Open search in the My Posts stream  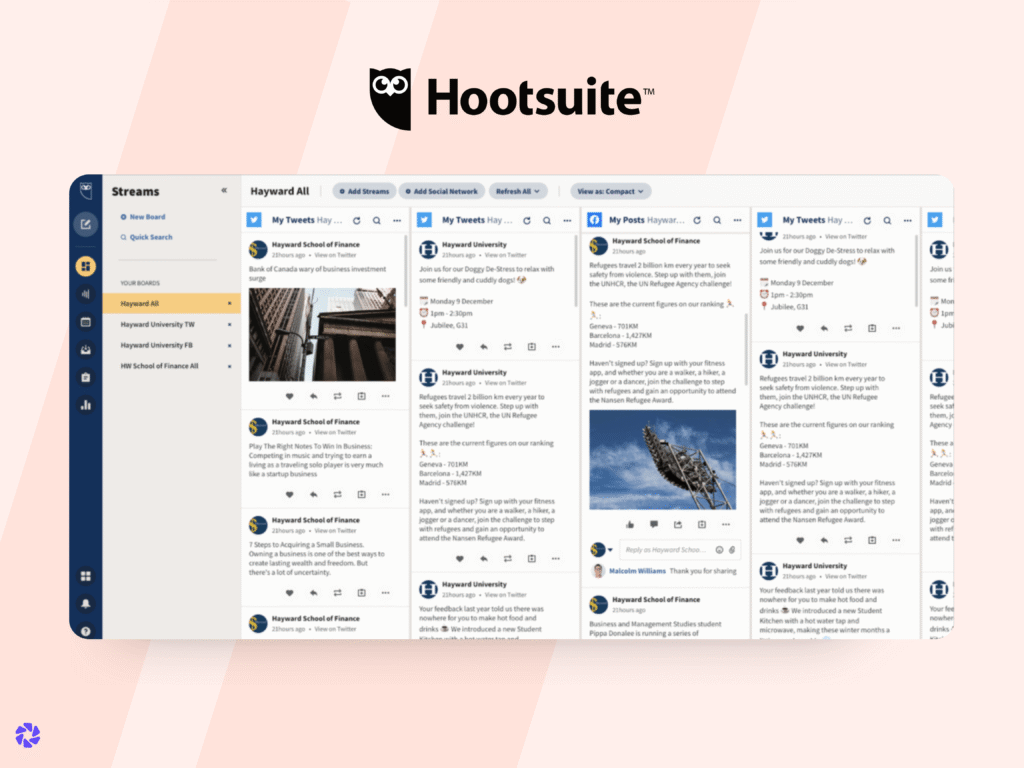point(716,220)
